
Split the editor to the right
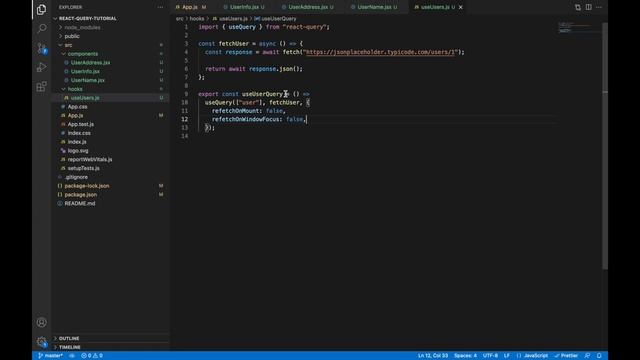[x=588, y=7]
